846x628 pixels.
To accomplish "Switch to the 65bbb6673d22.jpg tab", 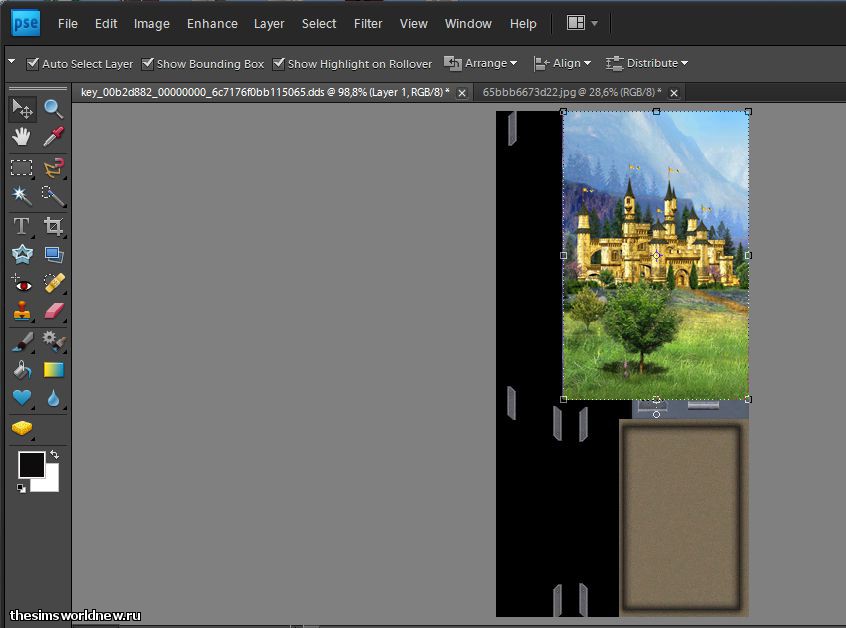I will 571,92.
